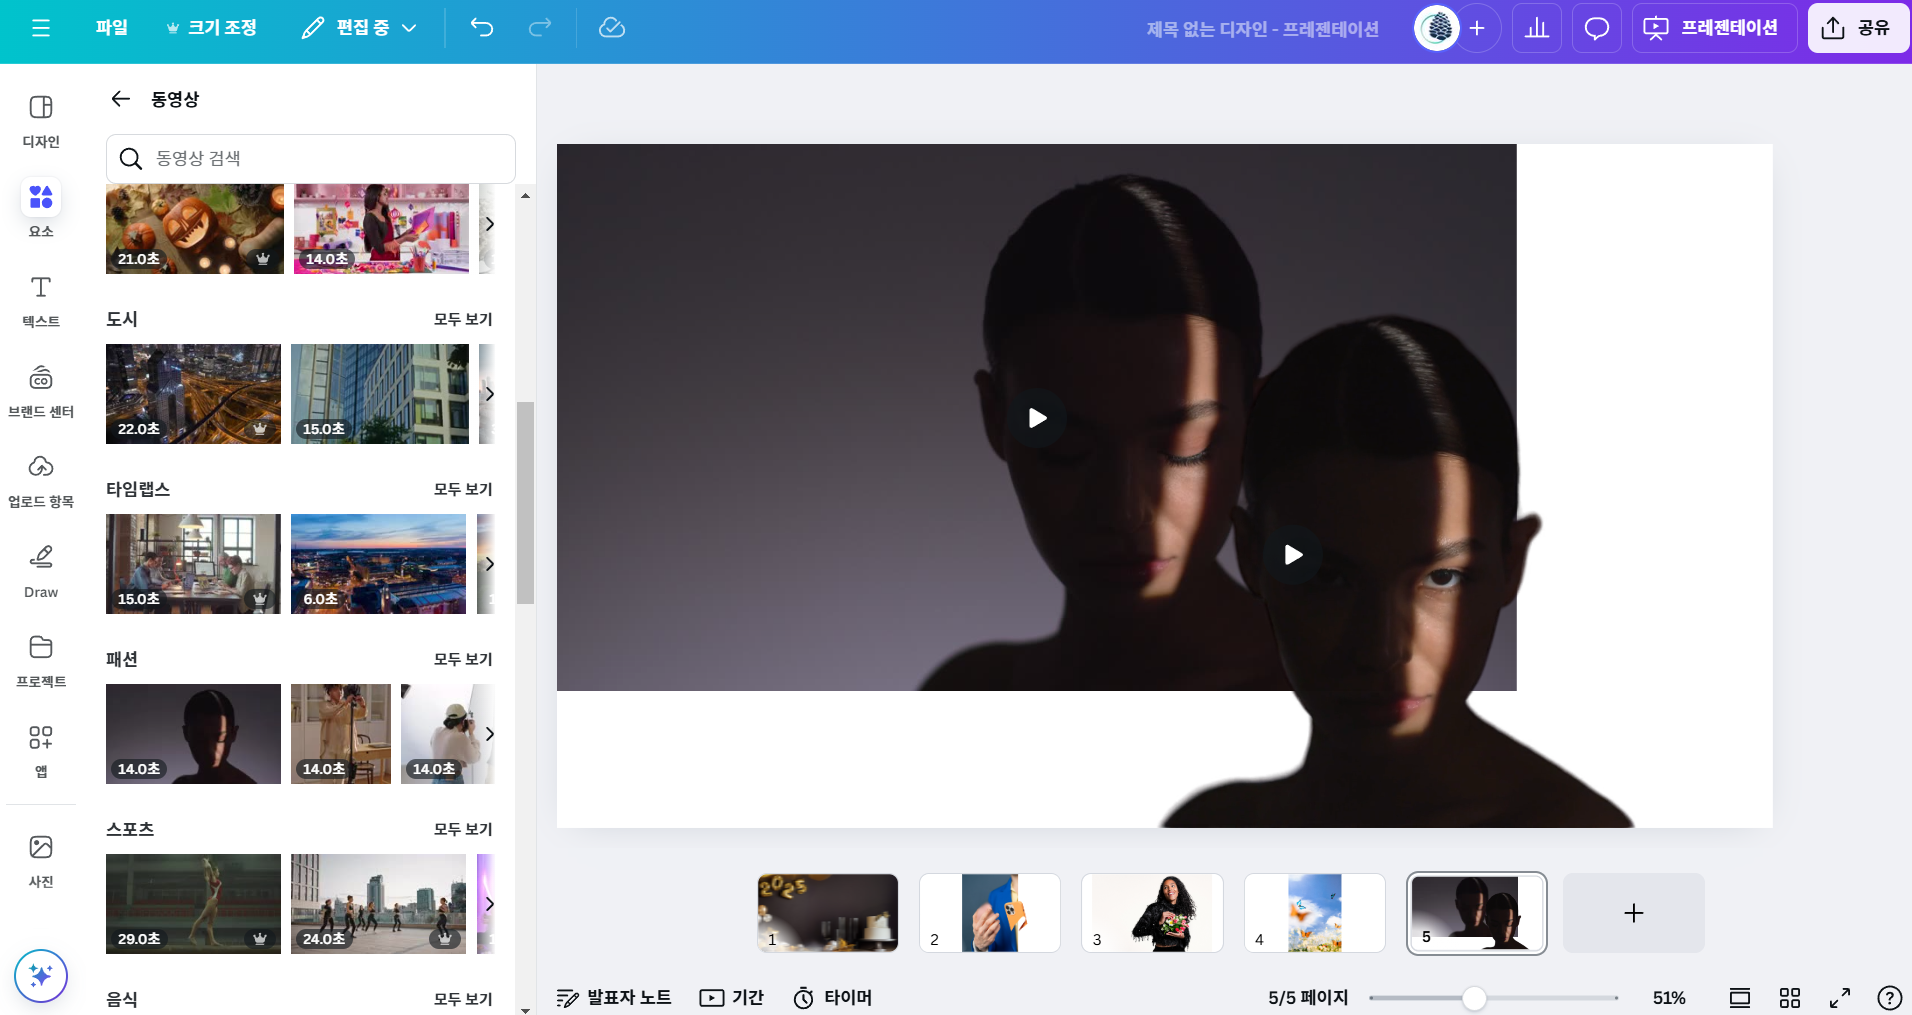Select the Draw tool in sidebar

41,571
